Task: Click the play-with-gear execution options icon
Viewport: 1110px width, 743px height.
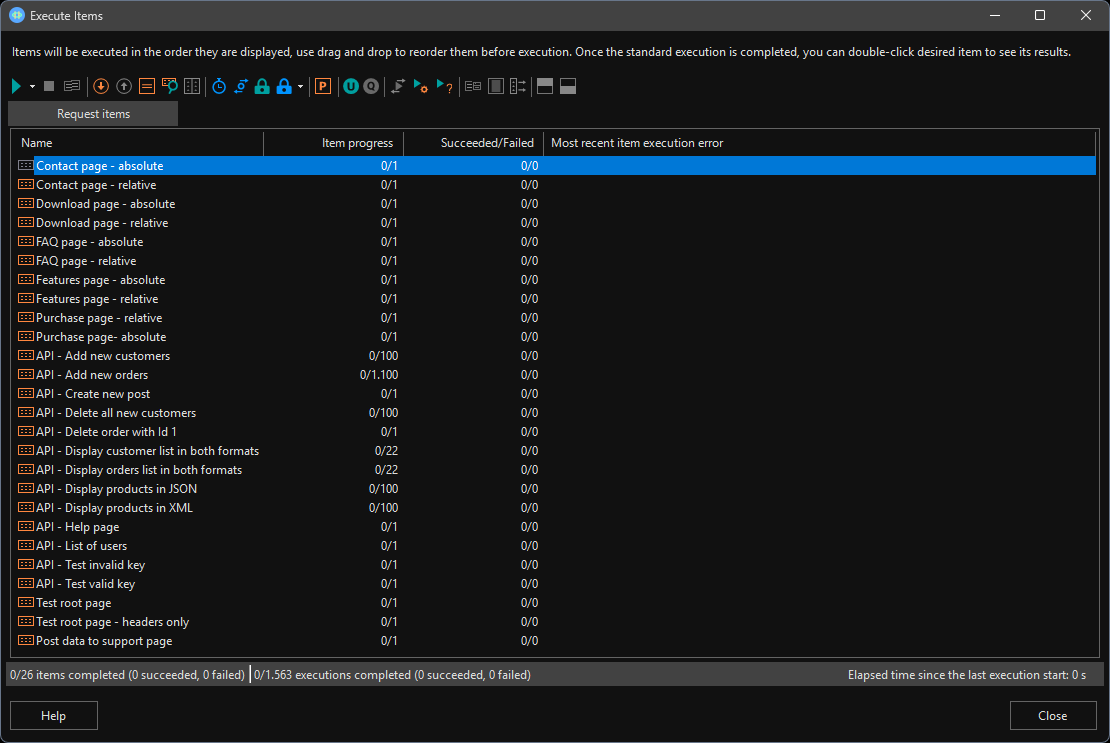Action: 418,86
